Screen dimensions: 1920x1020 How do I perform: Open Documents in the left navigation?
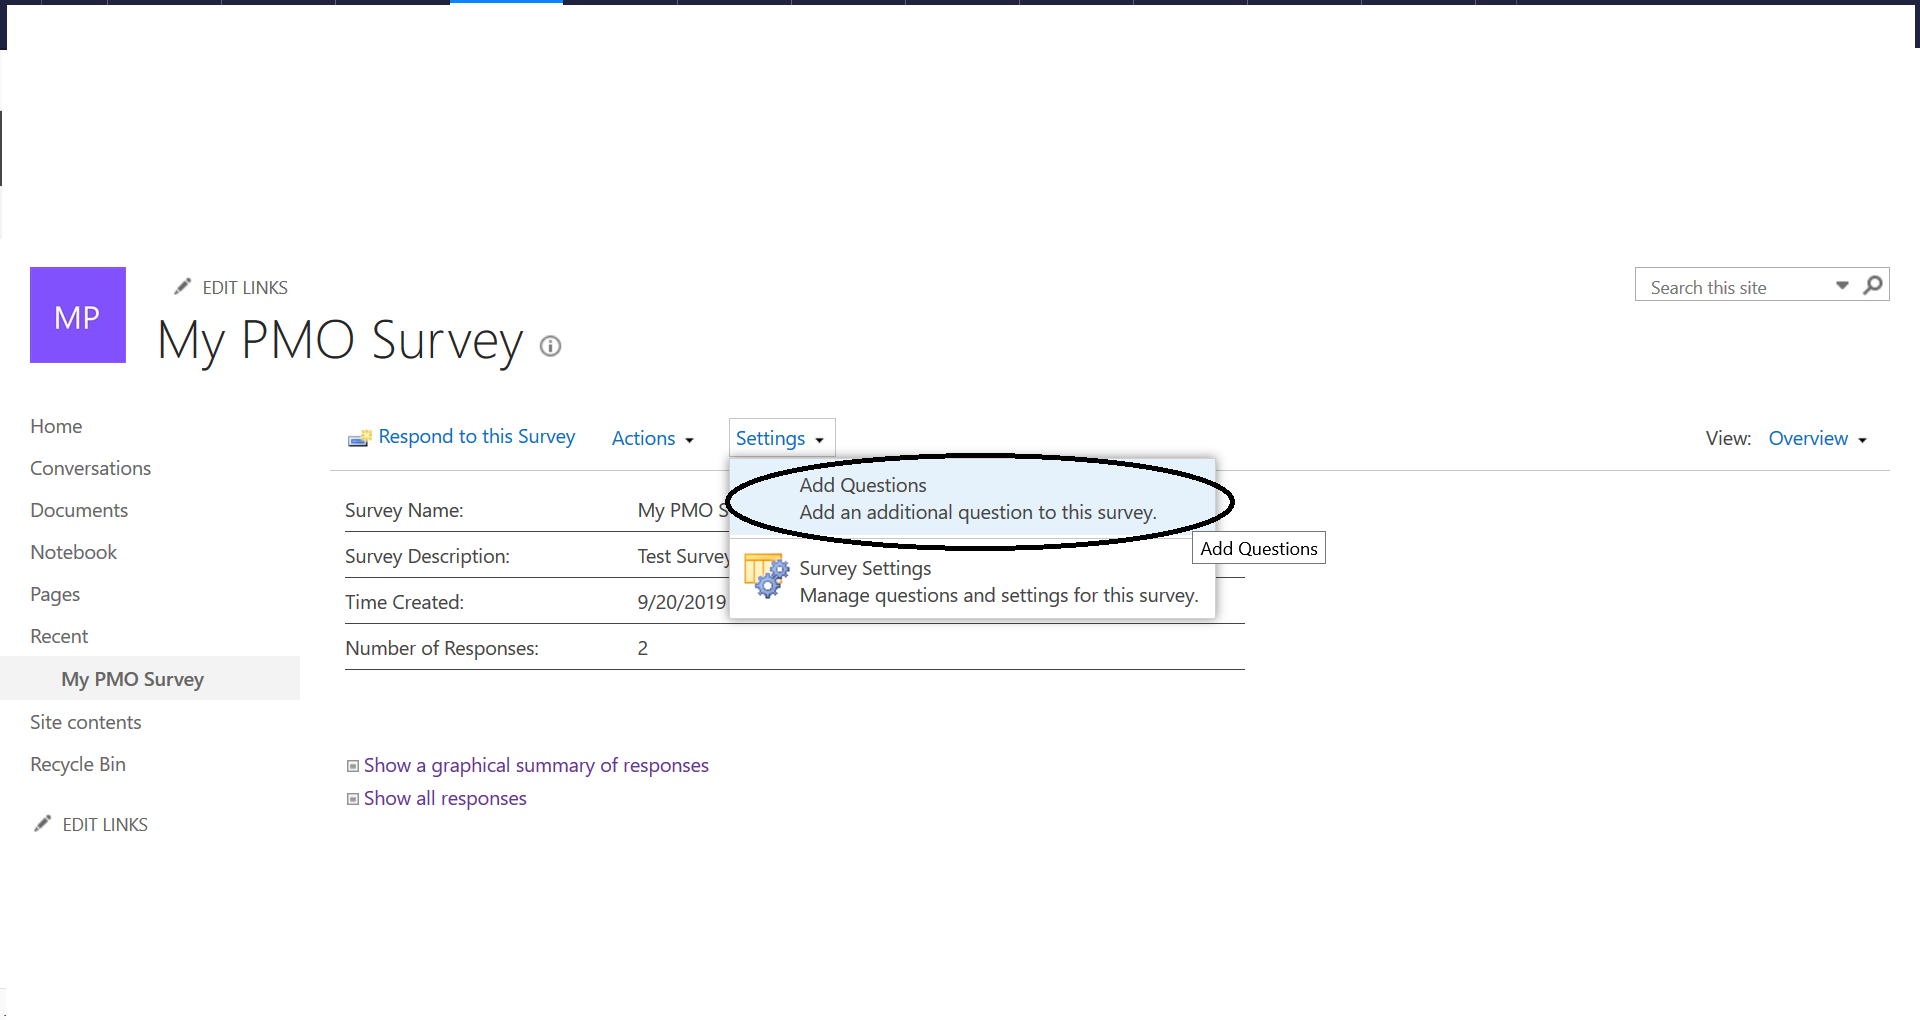point(79,510)
